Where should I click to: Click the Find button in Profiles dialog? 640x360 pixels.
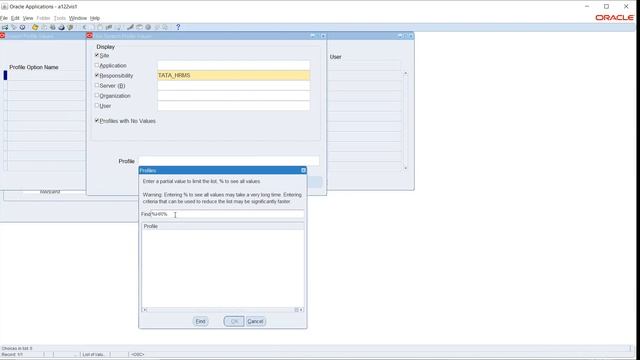tap(200, 321)
